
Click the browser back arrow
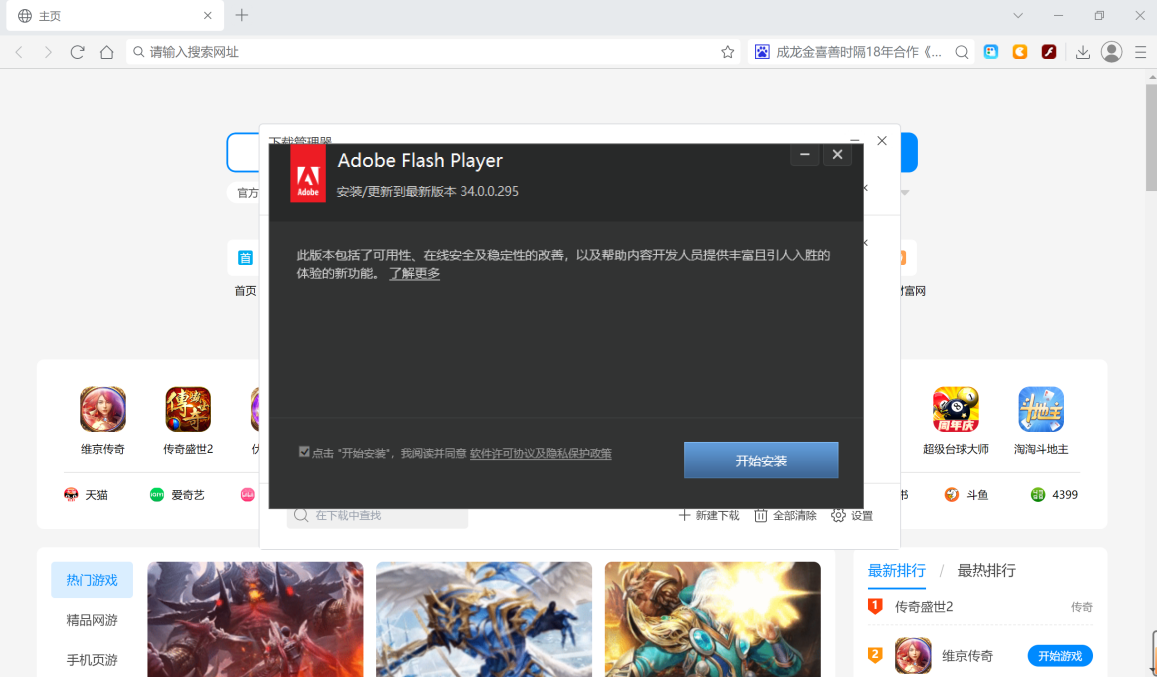coord(19,52)
